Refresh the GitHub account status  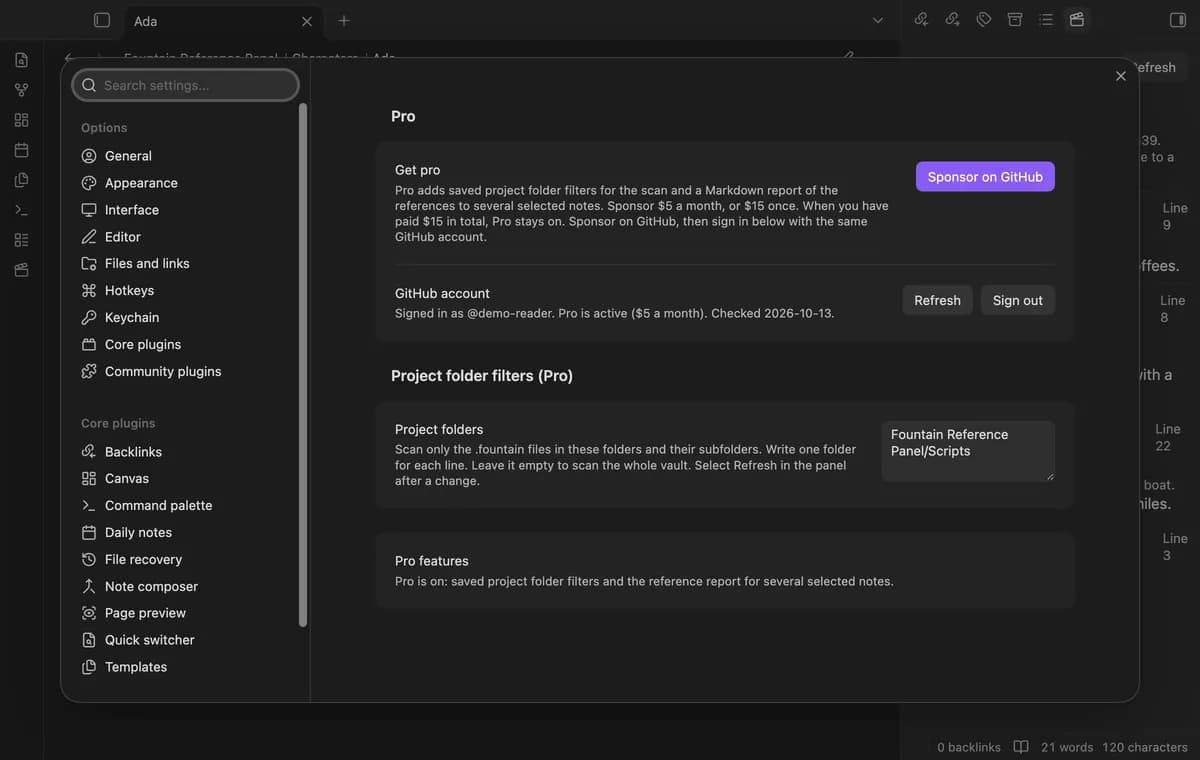click(x=937, y=300)
